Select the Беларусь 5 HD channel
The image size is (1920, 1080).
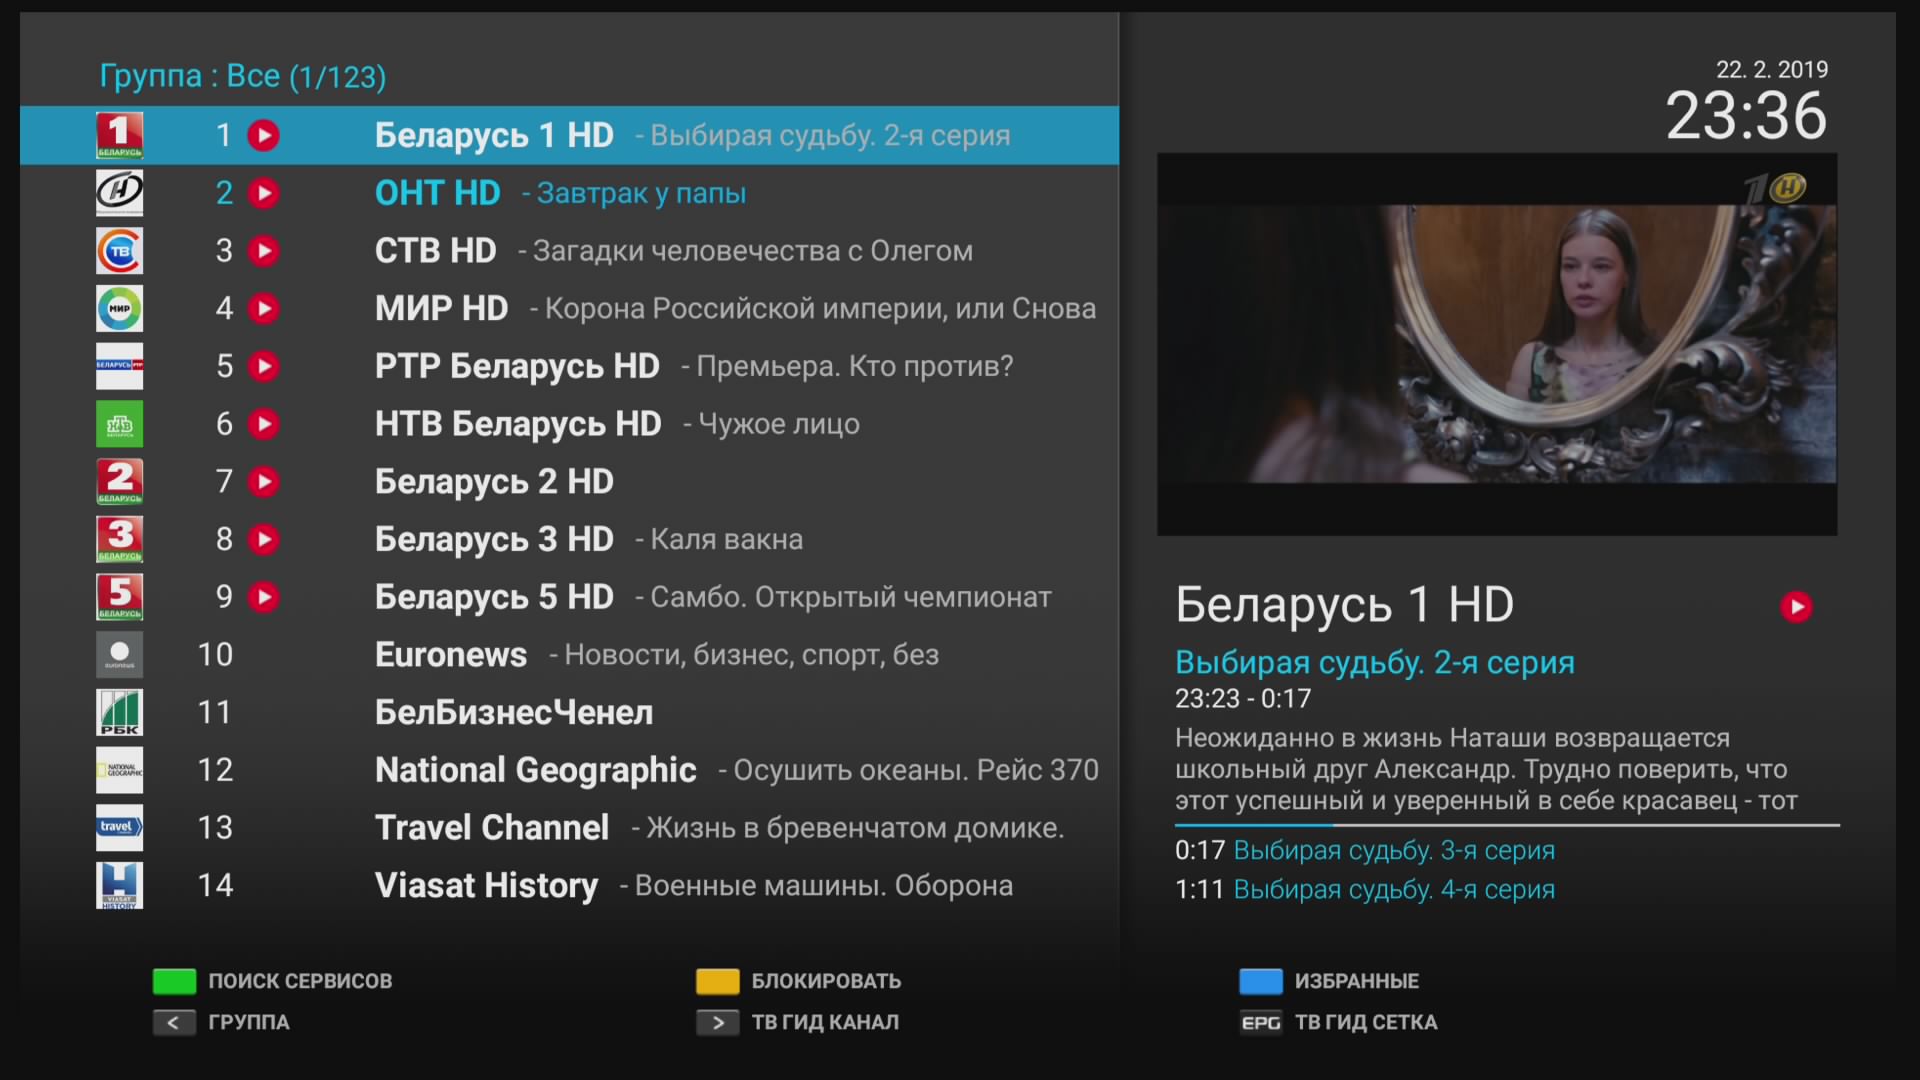click(569, 597)
